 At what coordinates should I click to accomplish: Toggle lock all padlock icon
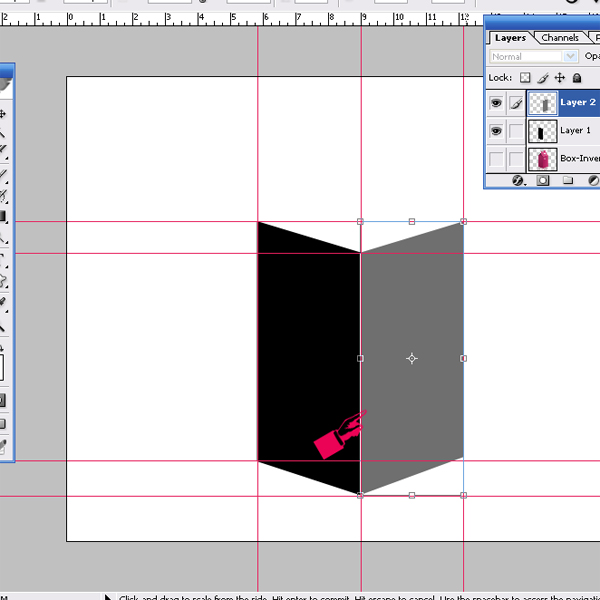(x=577, y=78)
